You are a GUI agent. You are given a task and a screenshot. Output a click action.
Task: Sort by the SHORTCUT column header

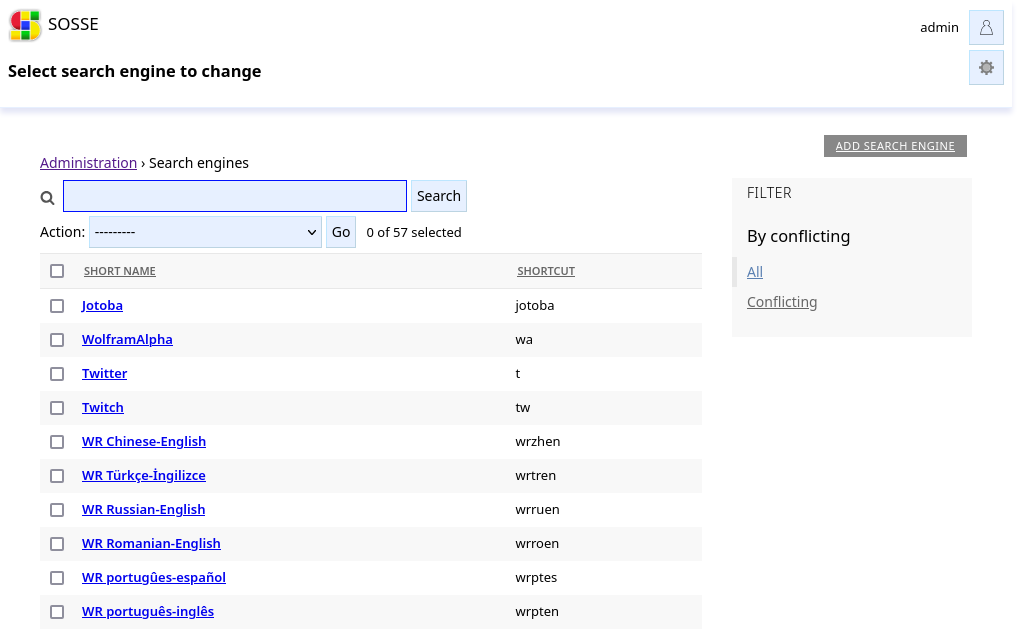(546, 271)
